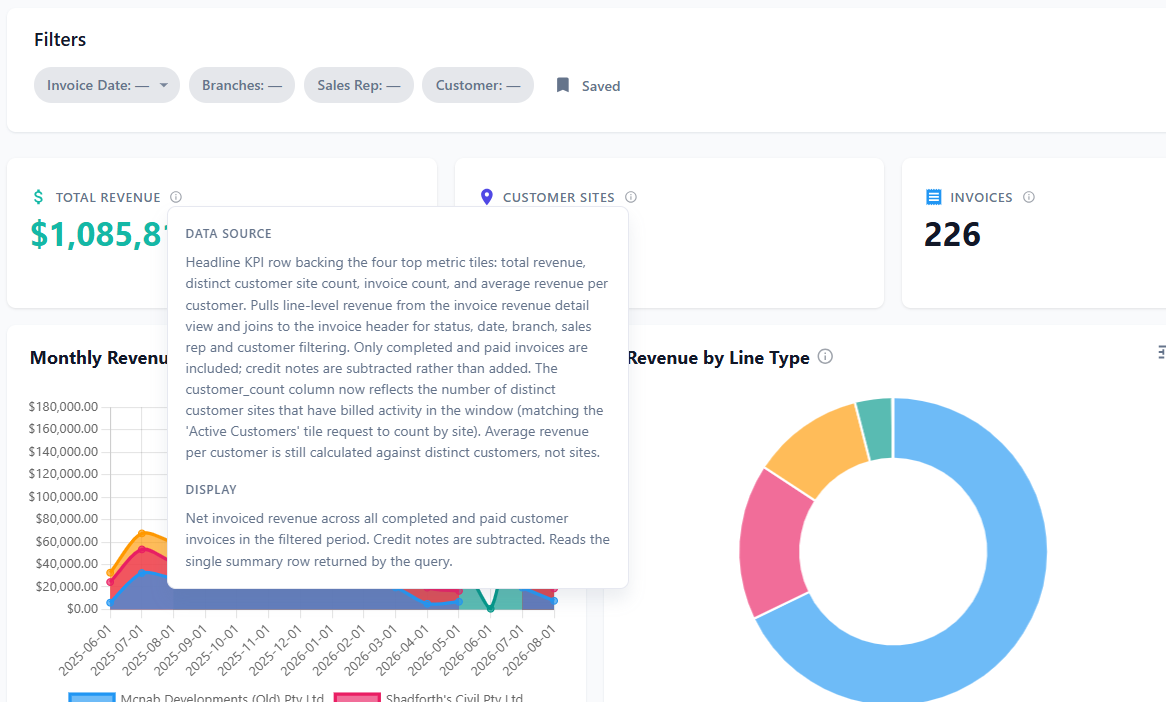The image size is (1166, 702).
Task: Click the DATA SOURCE tooltip heading
Action: [x=228, y=234]
